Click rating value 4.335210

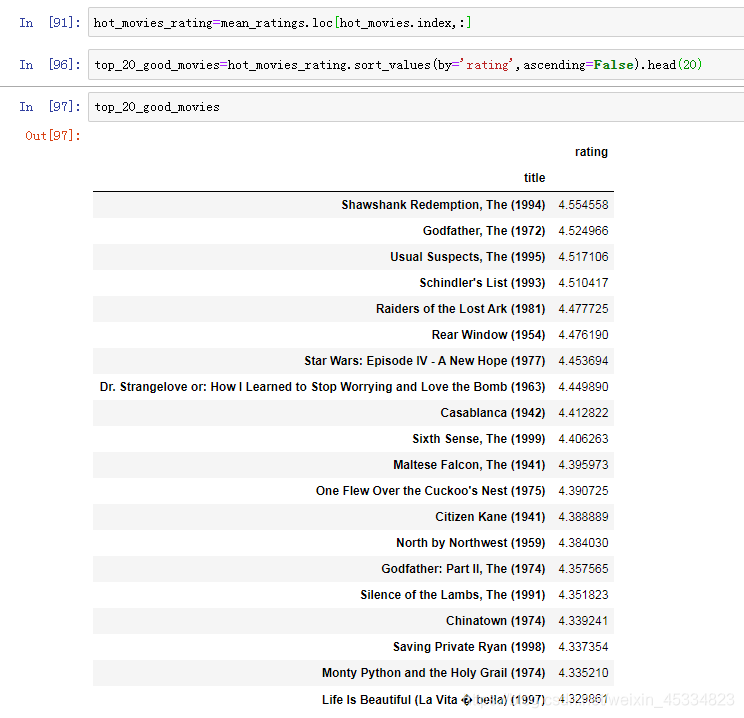pyautogui.click(x=583, y=673)
